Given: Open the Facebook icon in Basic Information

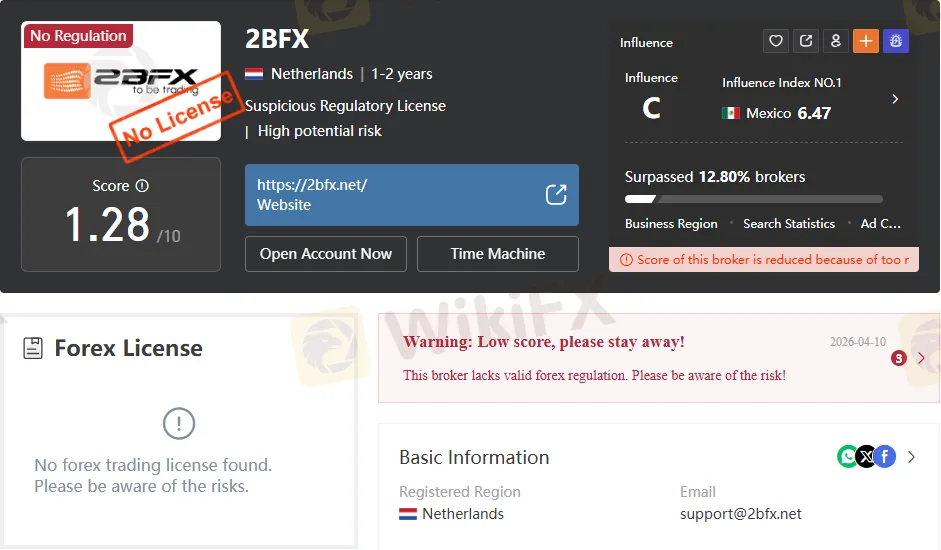Looking at the screenshot, I should pyautogui.click(x=885, y=457).
